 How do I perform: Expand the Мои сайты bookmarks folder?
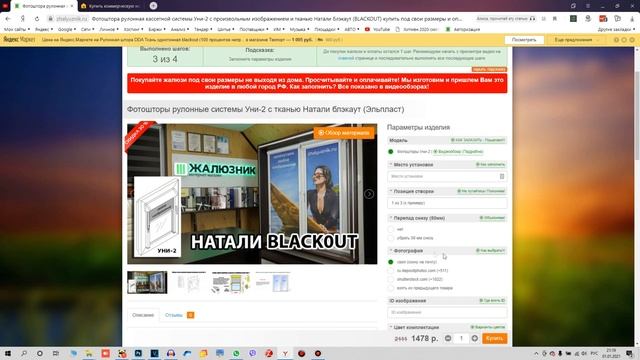click(17, 29)
